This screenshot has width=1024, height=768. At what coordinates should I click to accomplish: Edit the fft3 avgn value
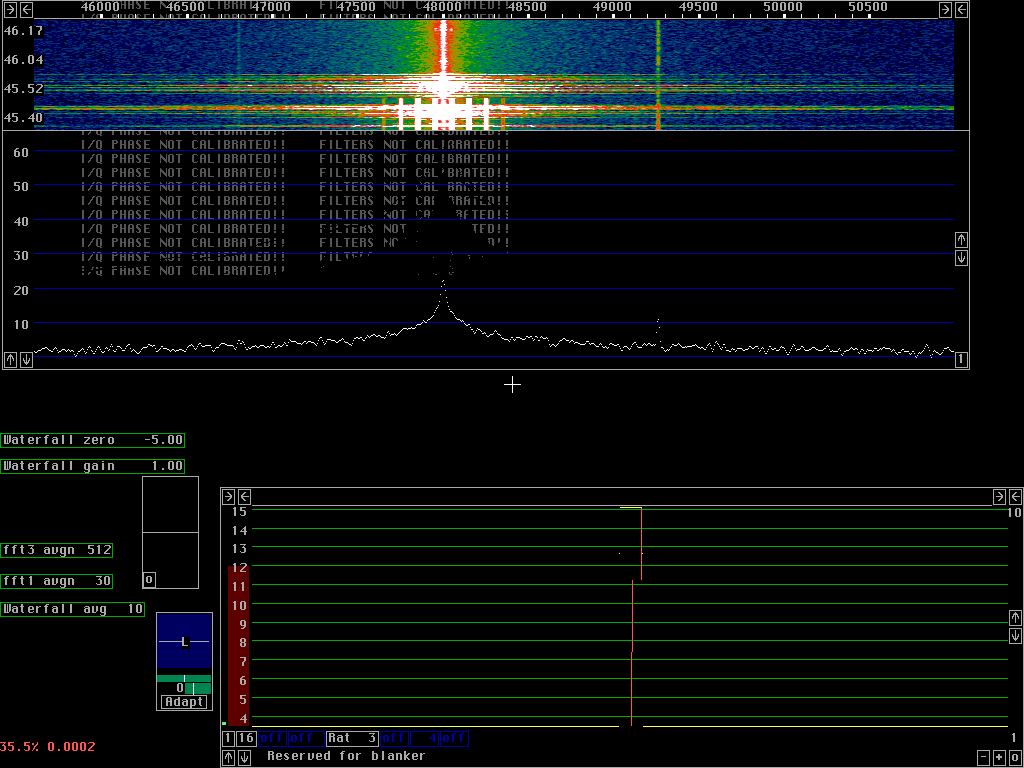pos(57,551)
